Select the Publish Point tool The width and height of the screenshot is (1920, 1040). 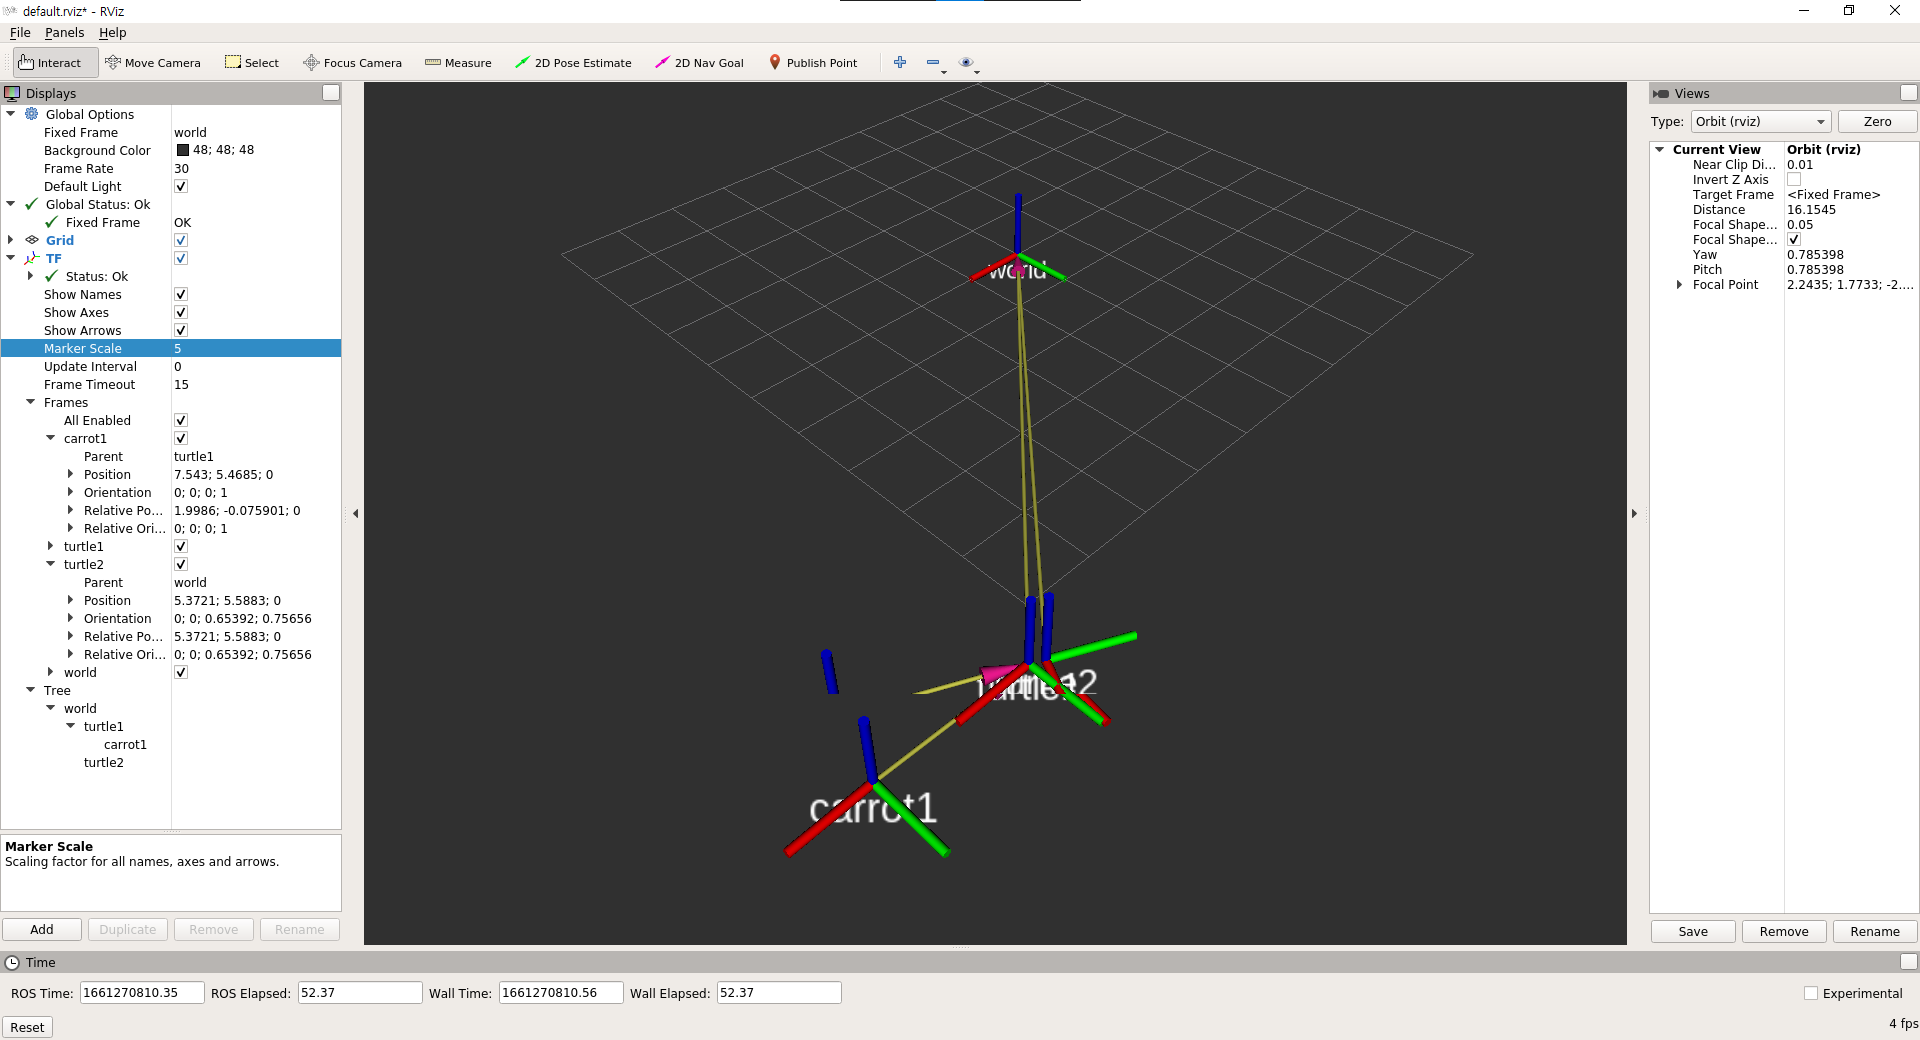tap(812, 63)
